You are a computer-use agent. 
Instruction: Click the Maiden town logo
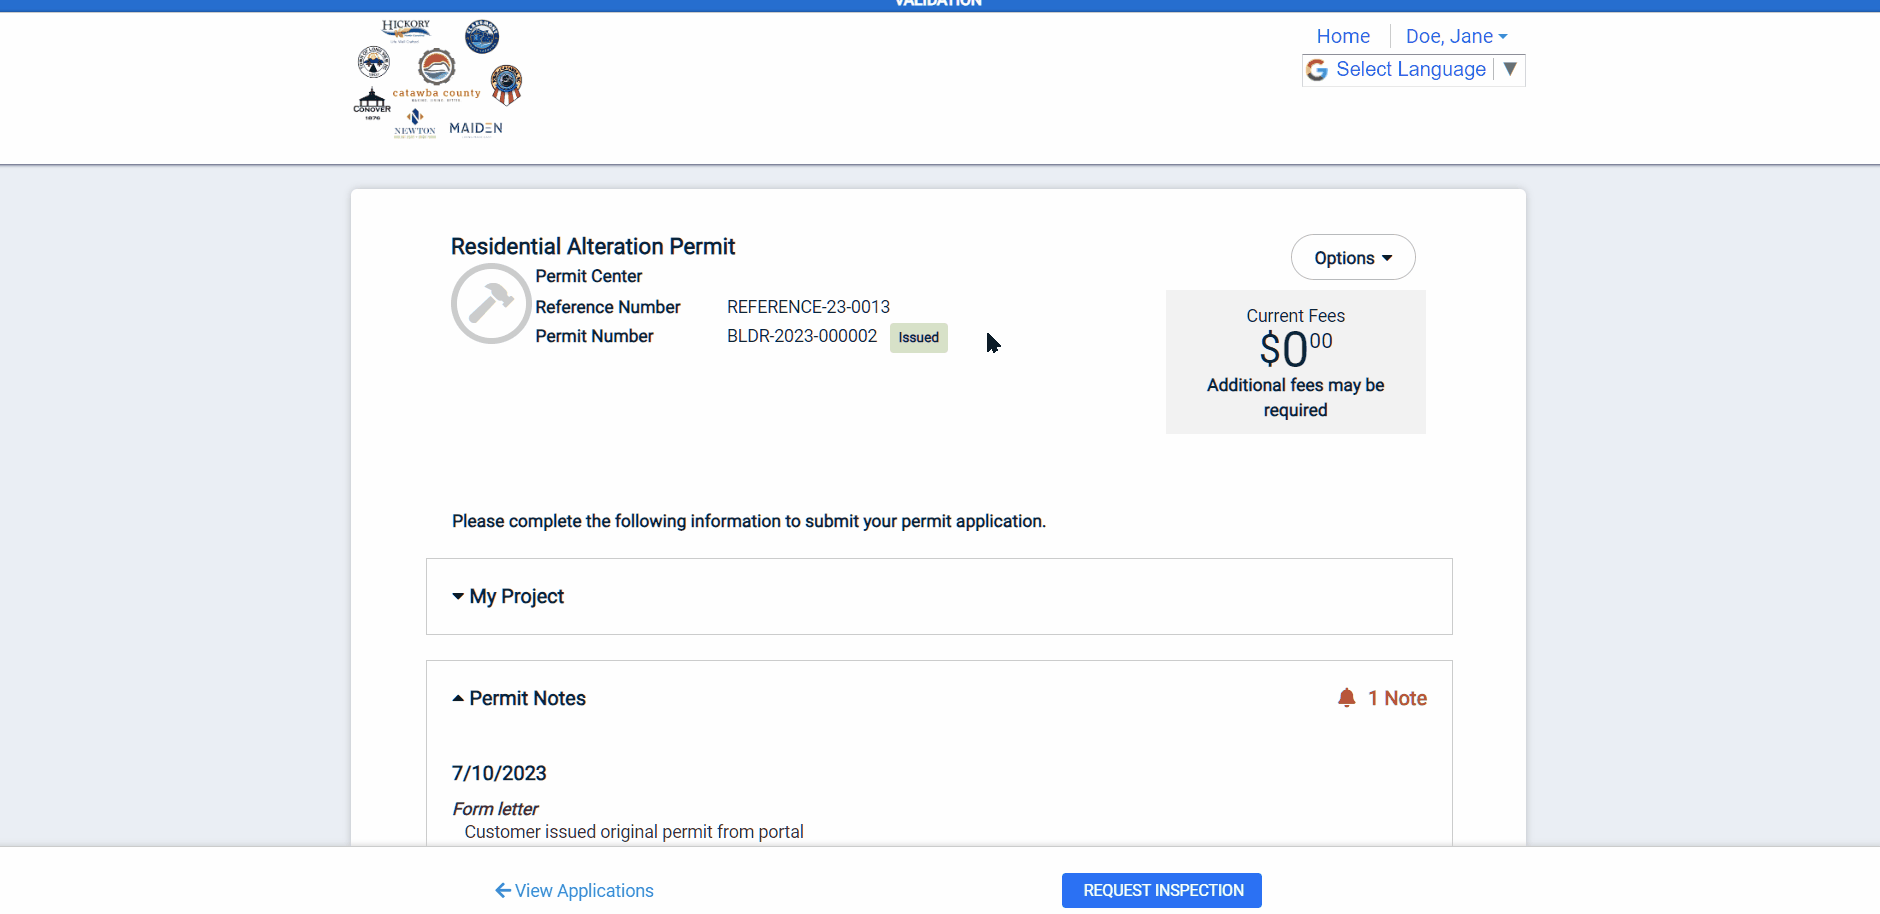tap(476, 128)
